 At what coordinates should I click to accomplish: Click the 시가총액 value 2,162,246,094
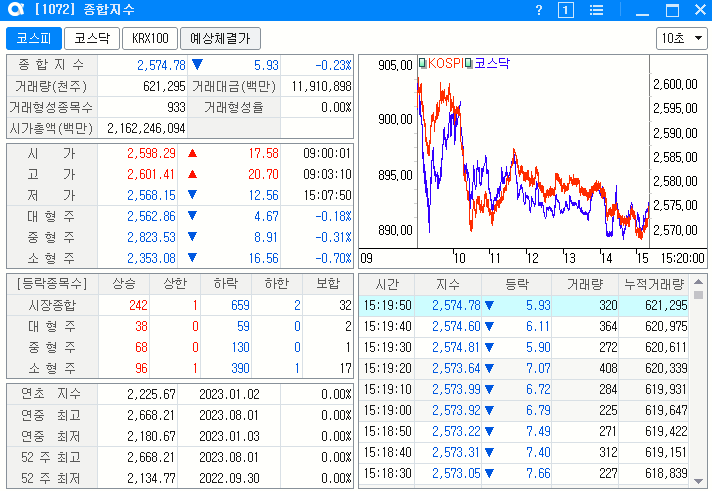click(x=146, y=129)
